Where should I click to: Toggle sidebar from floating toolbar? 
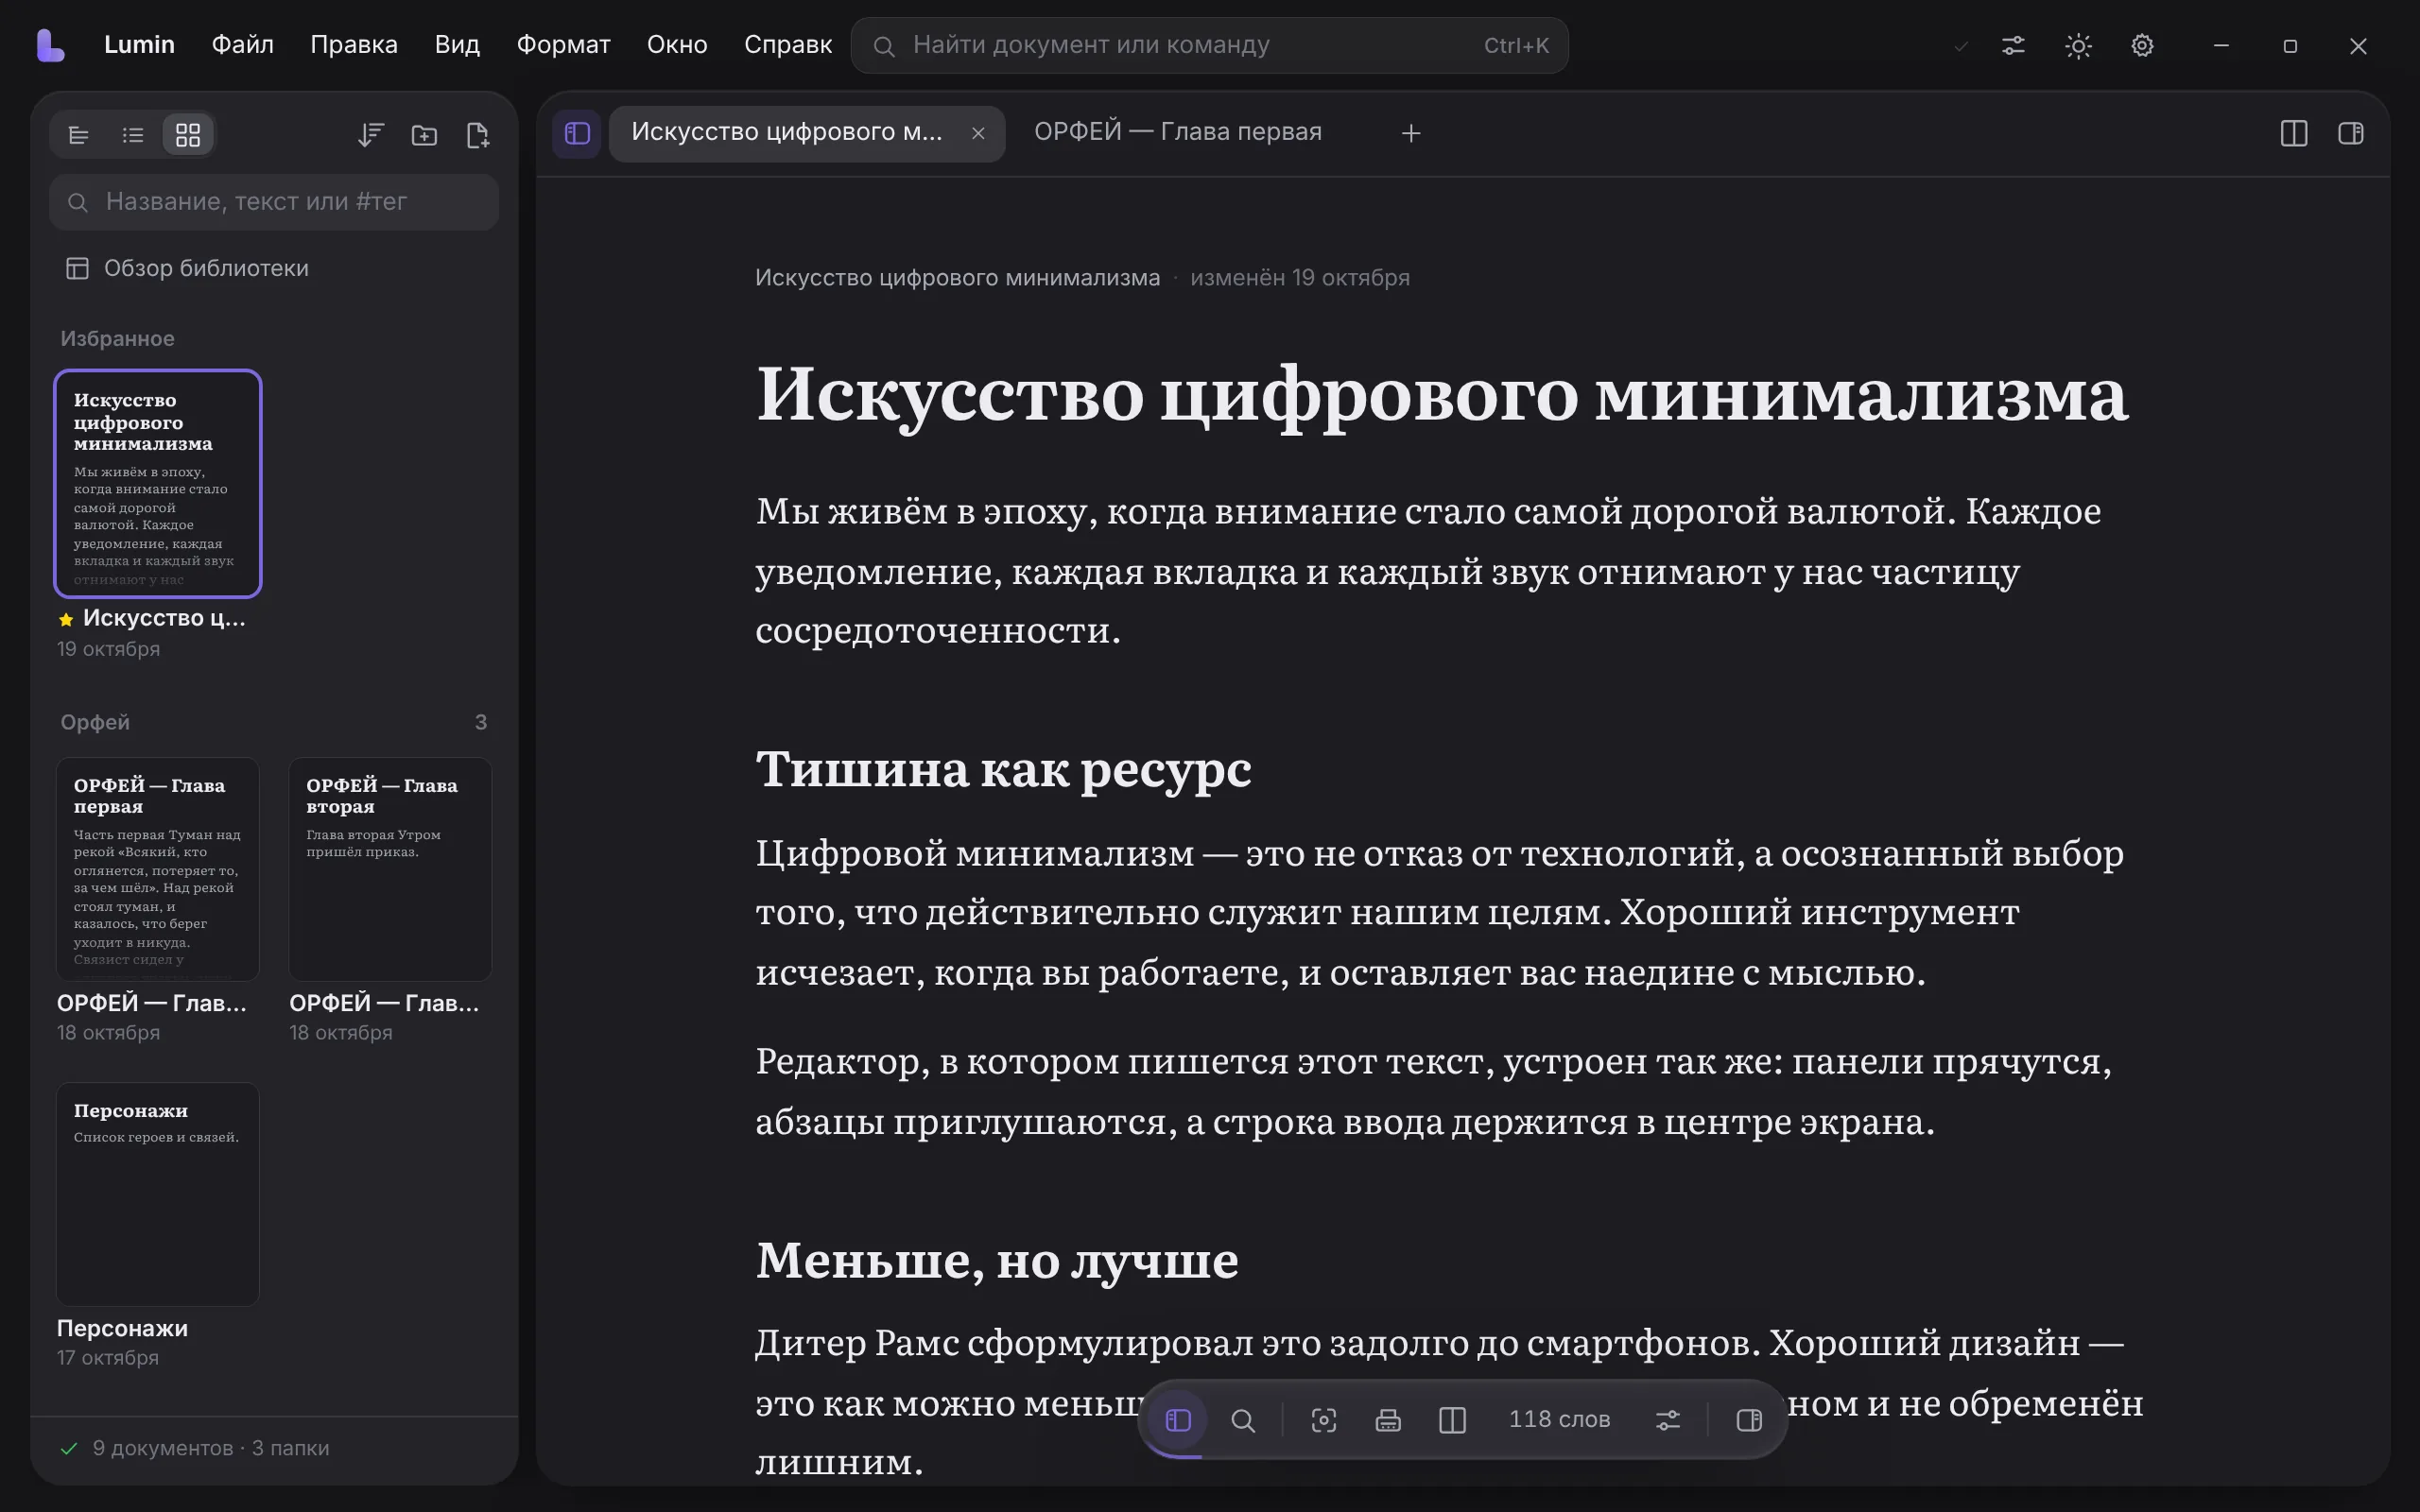coord(1178,1420)
